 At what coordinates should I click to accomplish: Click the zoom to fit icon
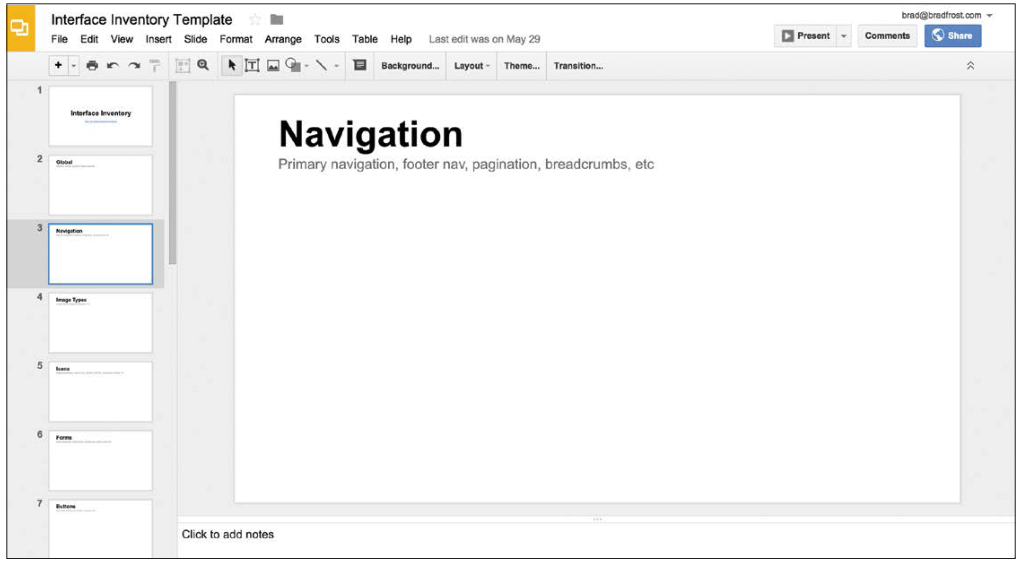182,65
